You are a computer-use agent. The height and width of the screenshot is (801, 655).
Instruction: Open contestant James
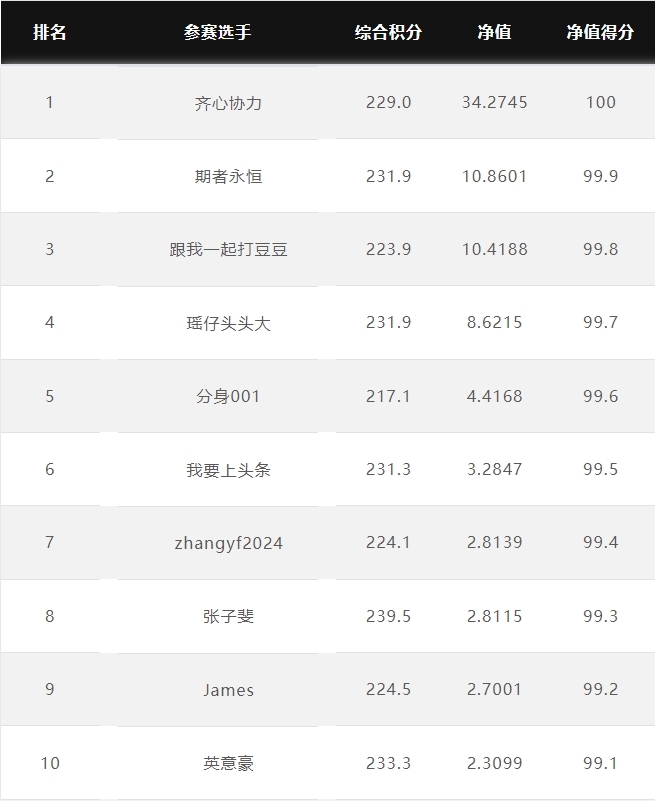(228, 690)
